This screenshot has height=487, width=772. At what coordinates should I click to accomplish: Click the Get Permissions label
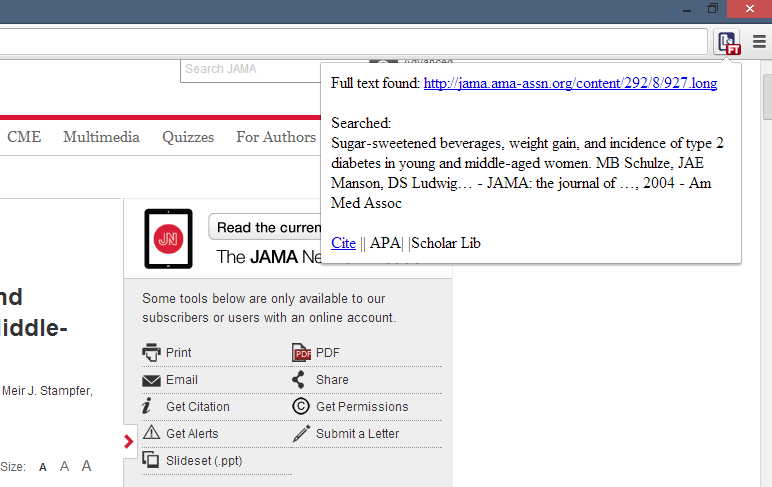[362, 407]
